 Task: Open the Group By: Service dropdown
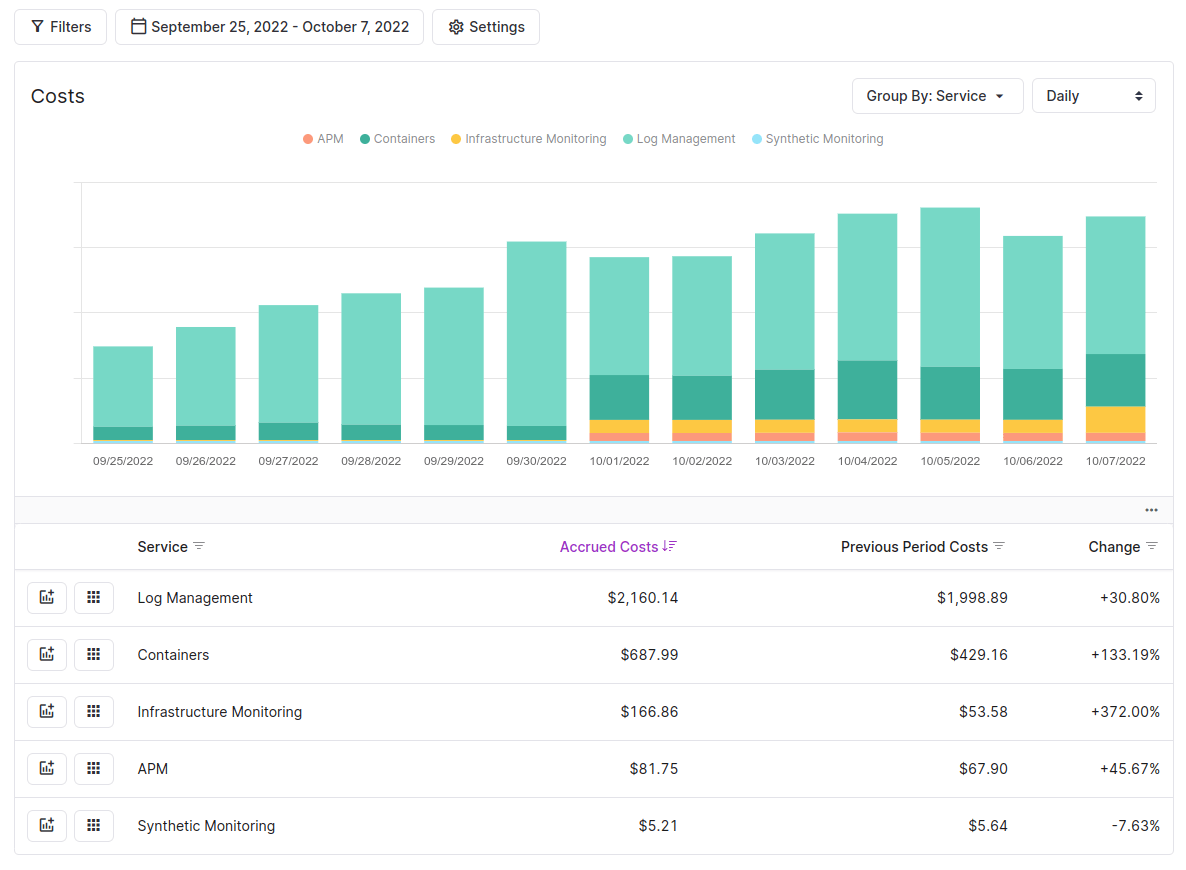[x=937, y=95]
